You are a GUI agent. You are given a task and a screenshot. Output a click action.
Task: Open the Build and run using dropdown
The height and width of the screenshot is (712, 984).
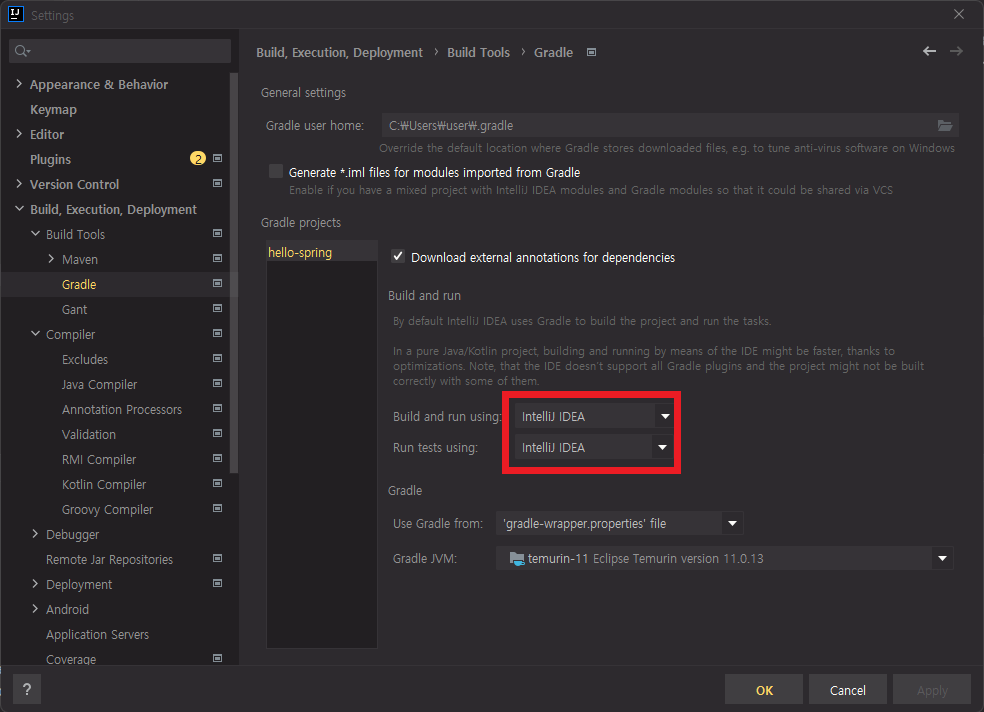pyautogui.click(x=594, y=416)
